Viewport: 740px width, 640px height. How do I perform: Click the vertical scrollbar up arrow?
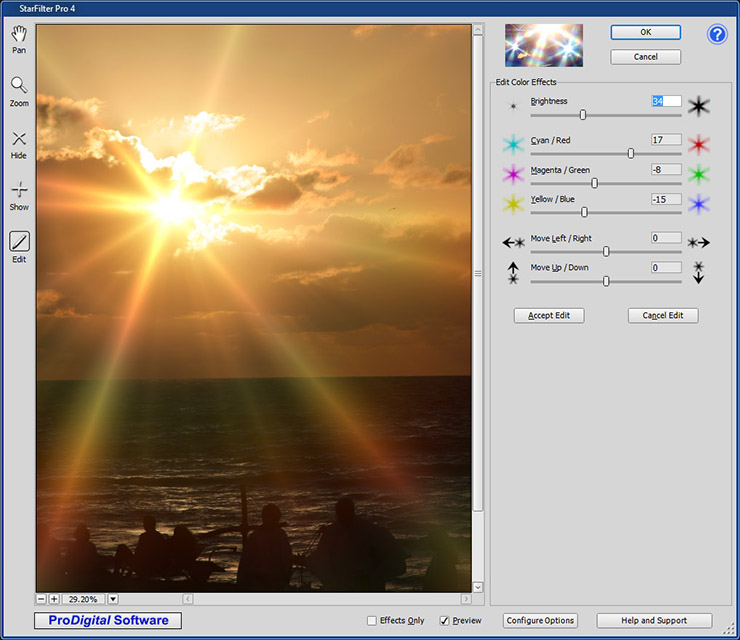pos(478,30)
